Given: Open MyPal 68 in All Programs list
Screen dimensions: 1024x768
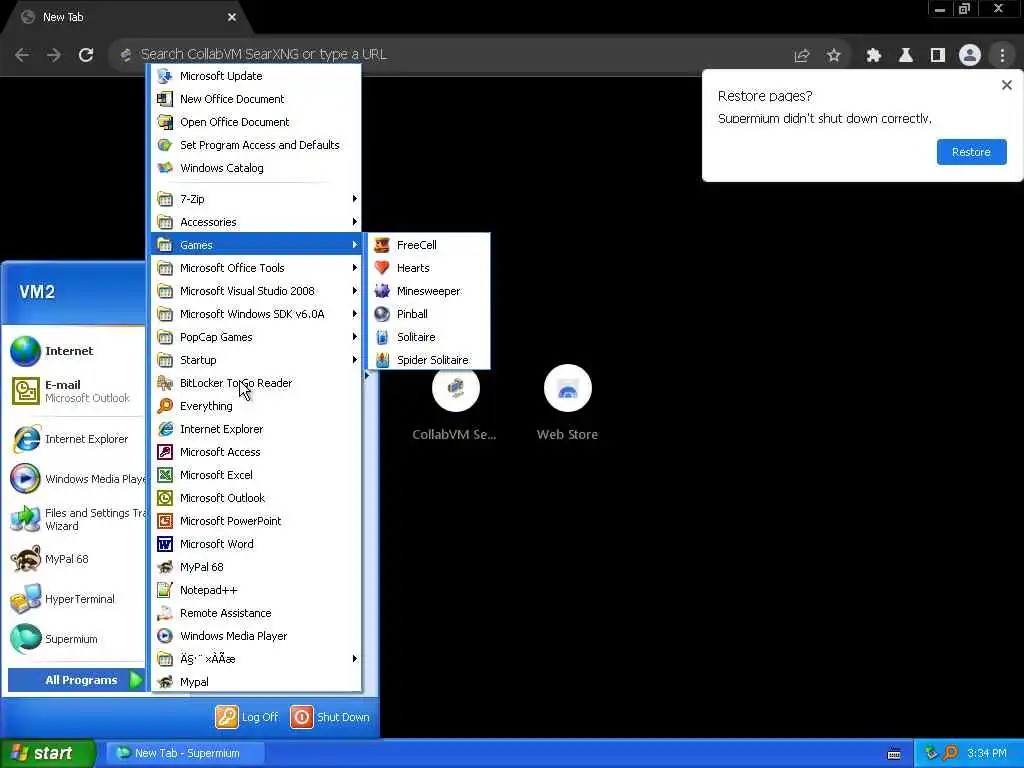Looking at the screenshot, I should [256, 567].
